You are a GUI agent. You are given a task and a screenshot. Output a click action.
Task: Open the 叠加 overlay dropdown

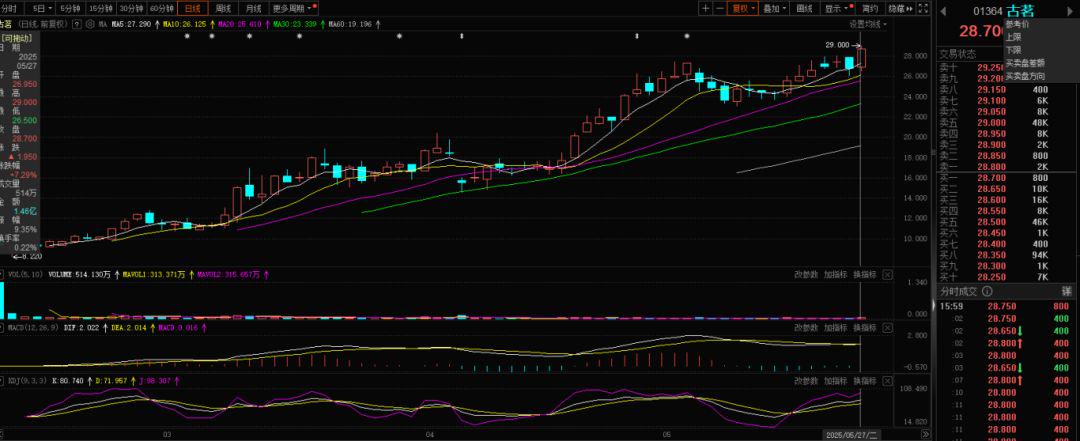[775, 8]
